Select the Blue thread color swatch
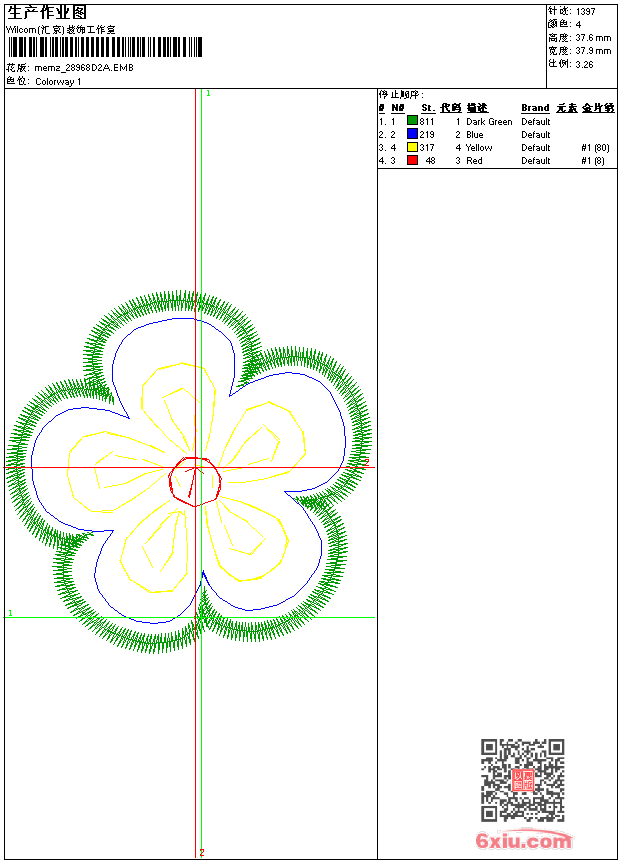Viewport: 620px width, 860px height. [x=412, y=134]
